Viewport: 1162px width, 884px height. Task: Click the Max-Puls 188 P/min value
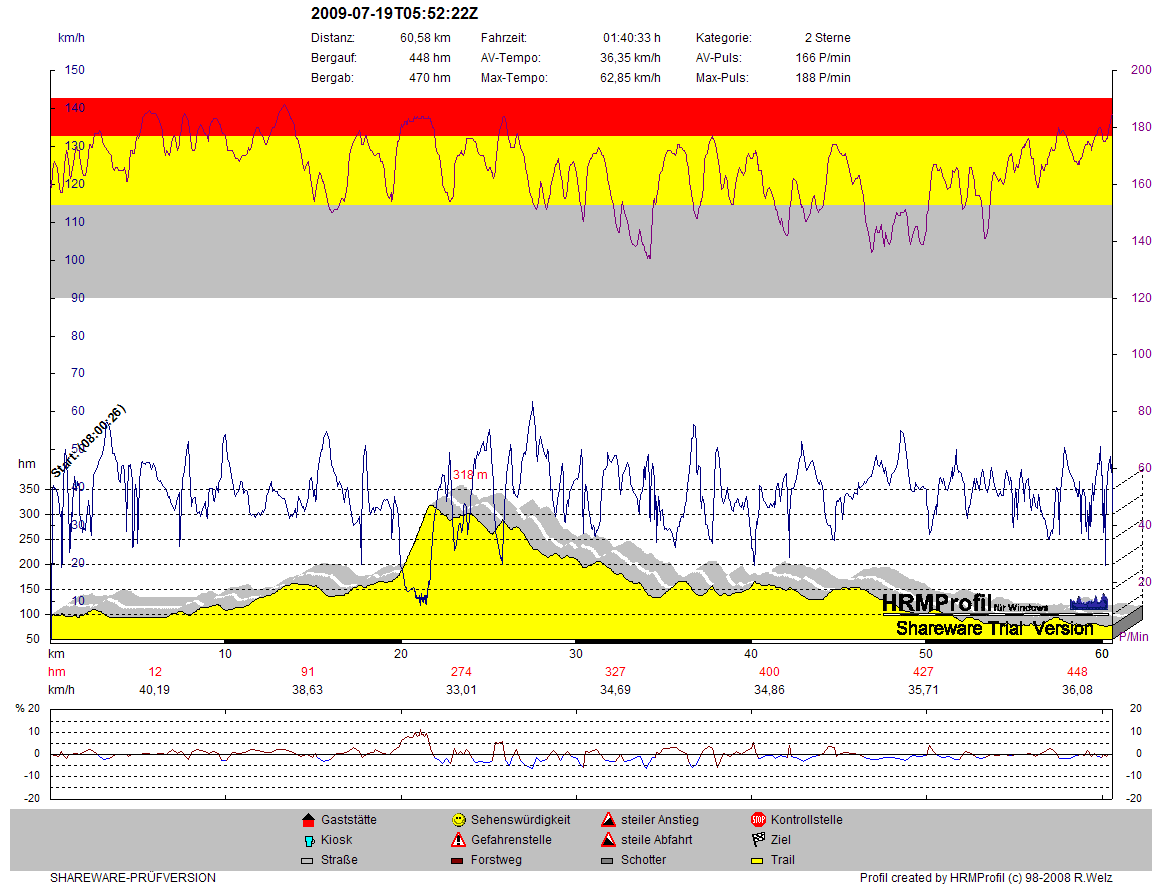pyautogui.click(x=823, y=78)
